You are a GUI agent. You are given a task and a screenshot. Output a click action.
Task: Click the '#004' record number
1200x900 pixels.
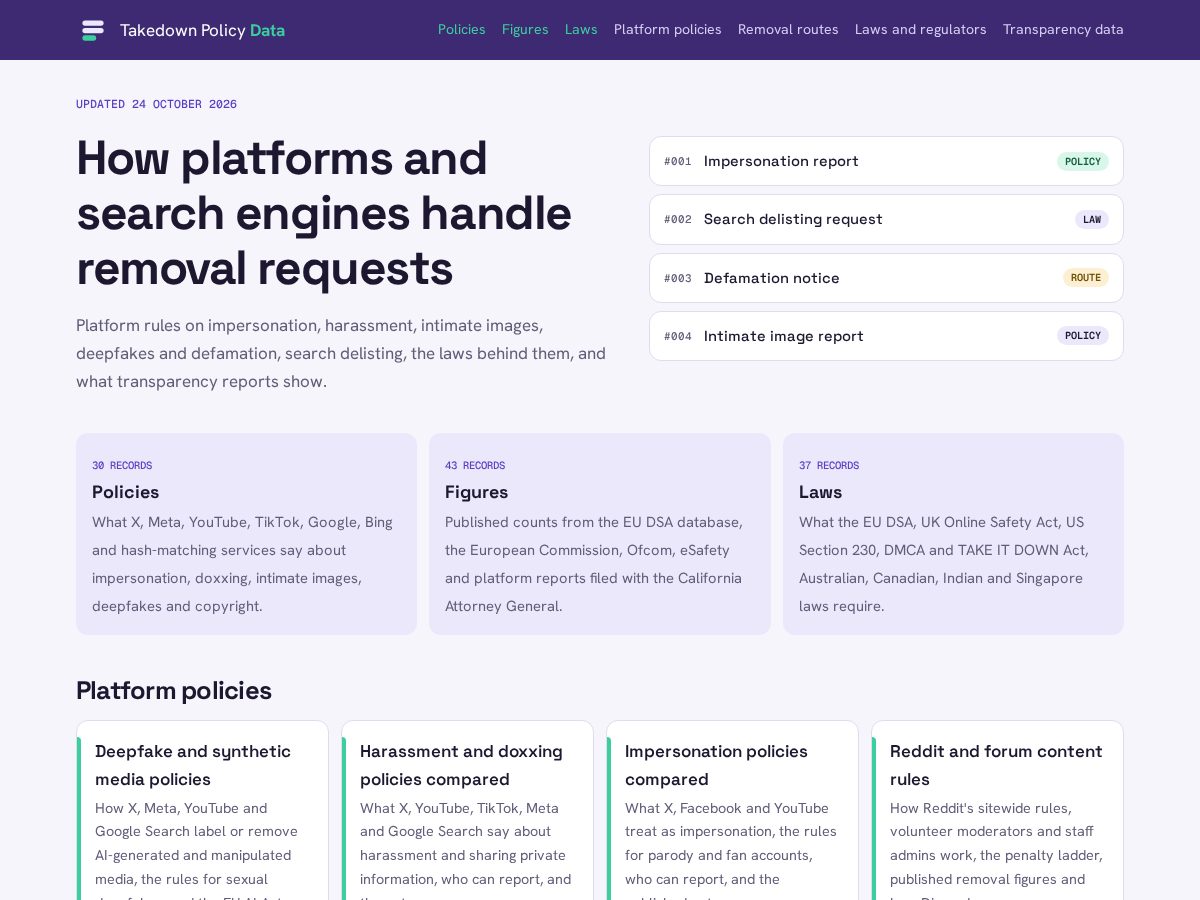tap(678, 336)
